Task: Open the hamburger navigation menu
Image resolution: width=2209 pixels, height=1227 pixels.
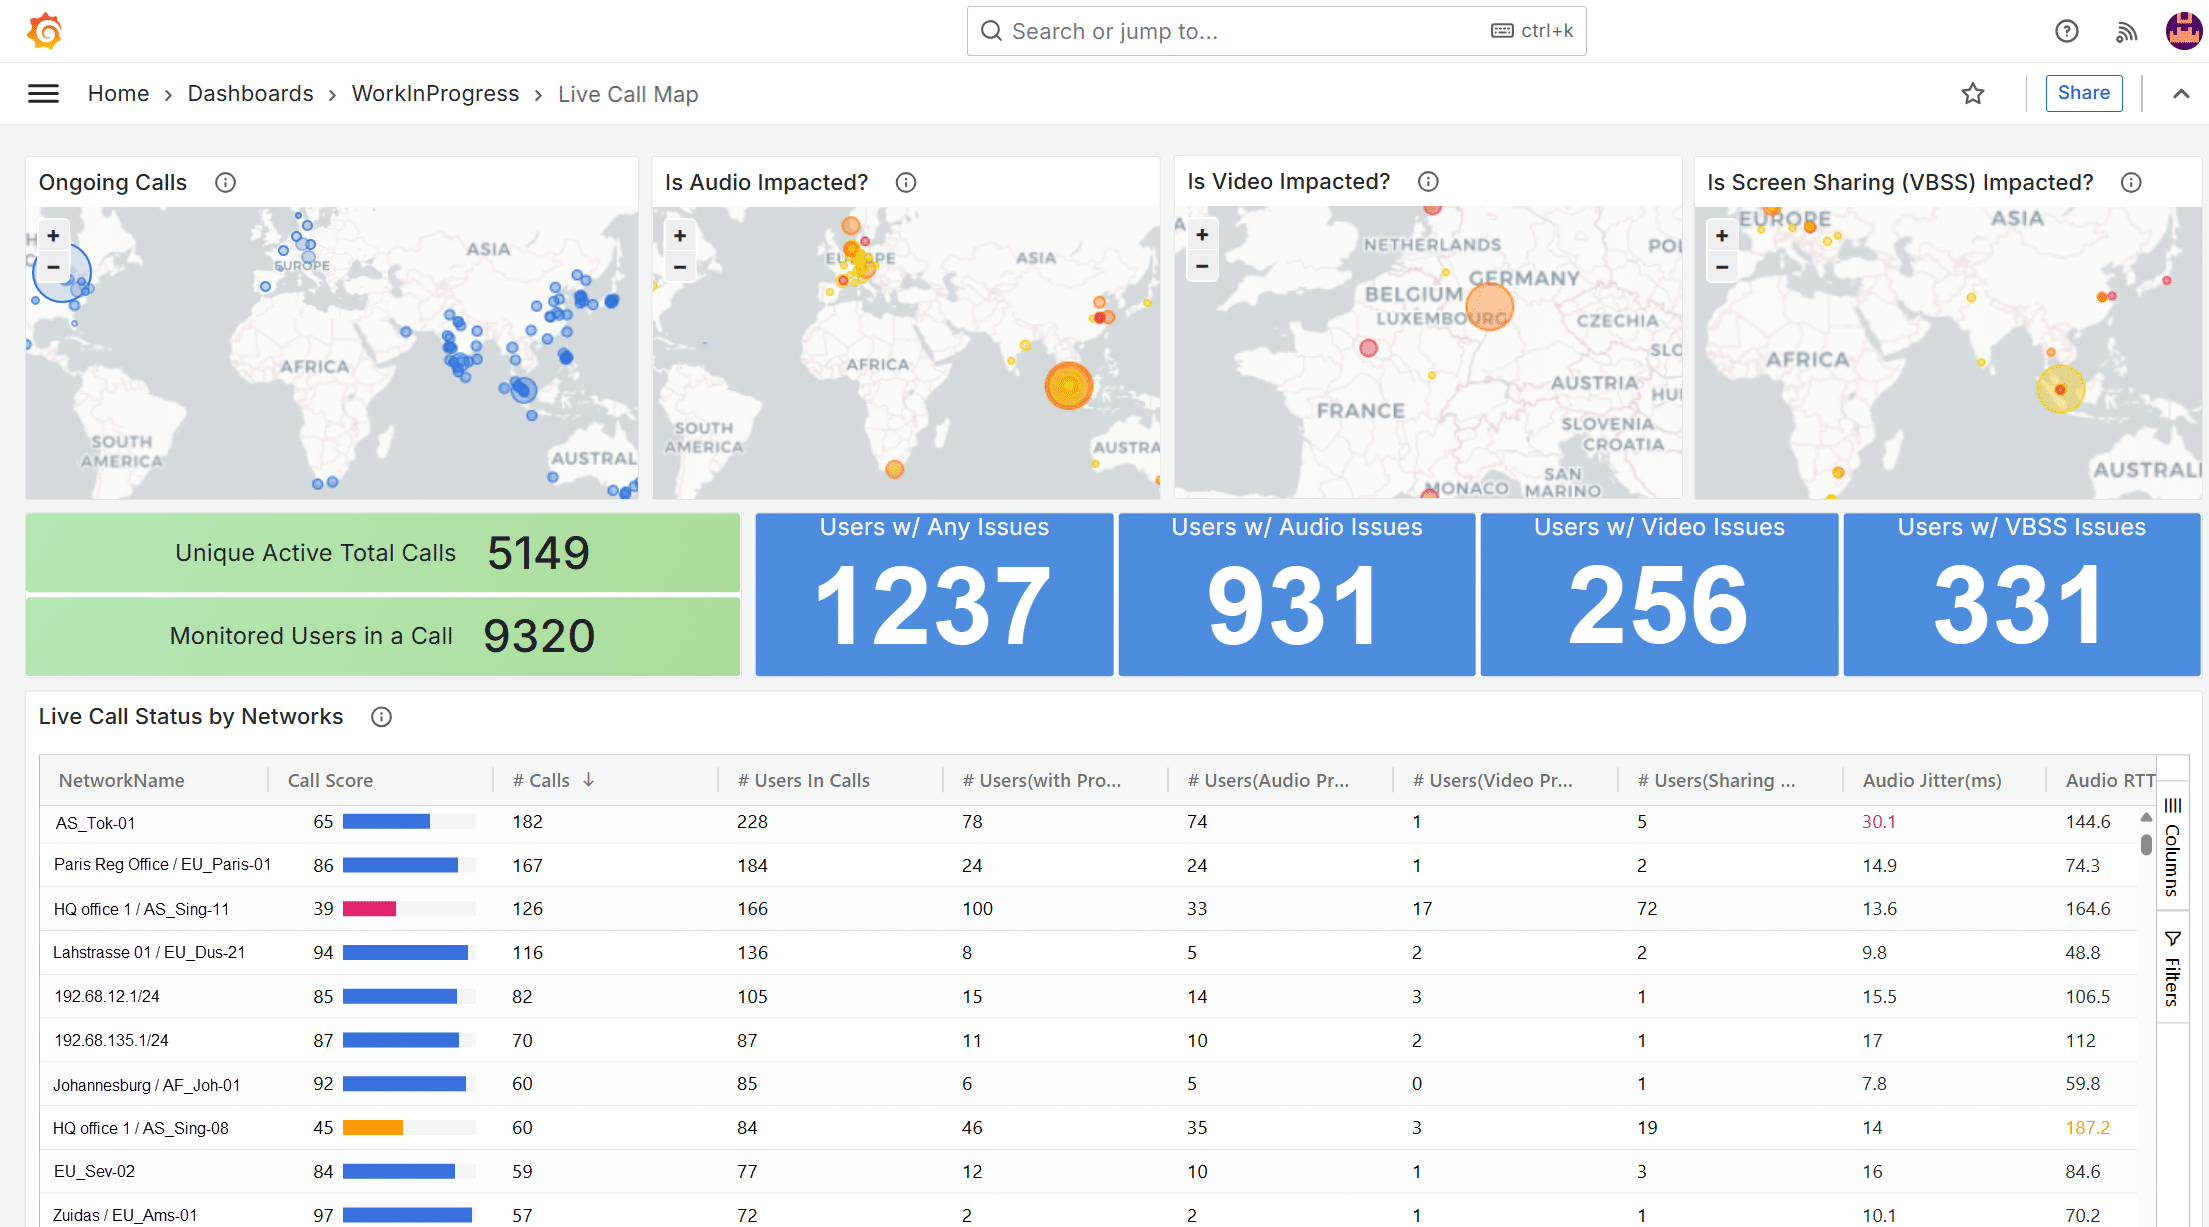Action: 43,94
